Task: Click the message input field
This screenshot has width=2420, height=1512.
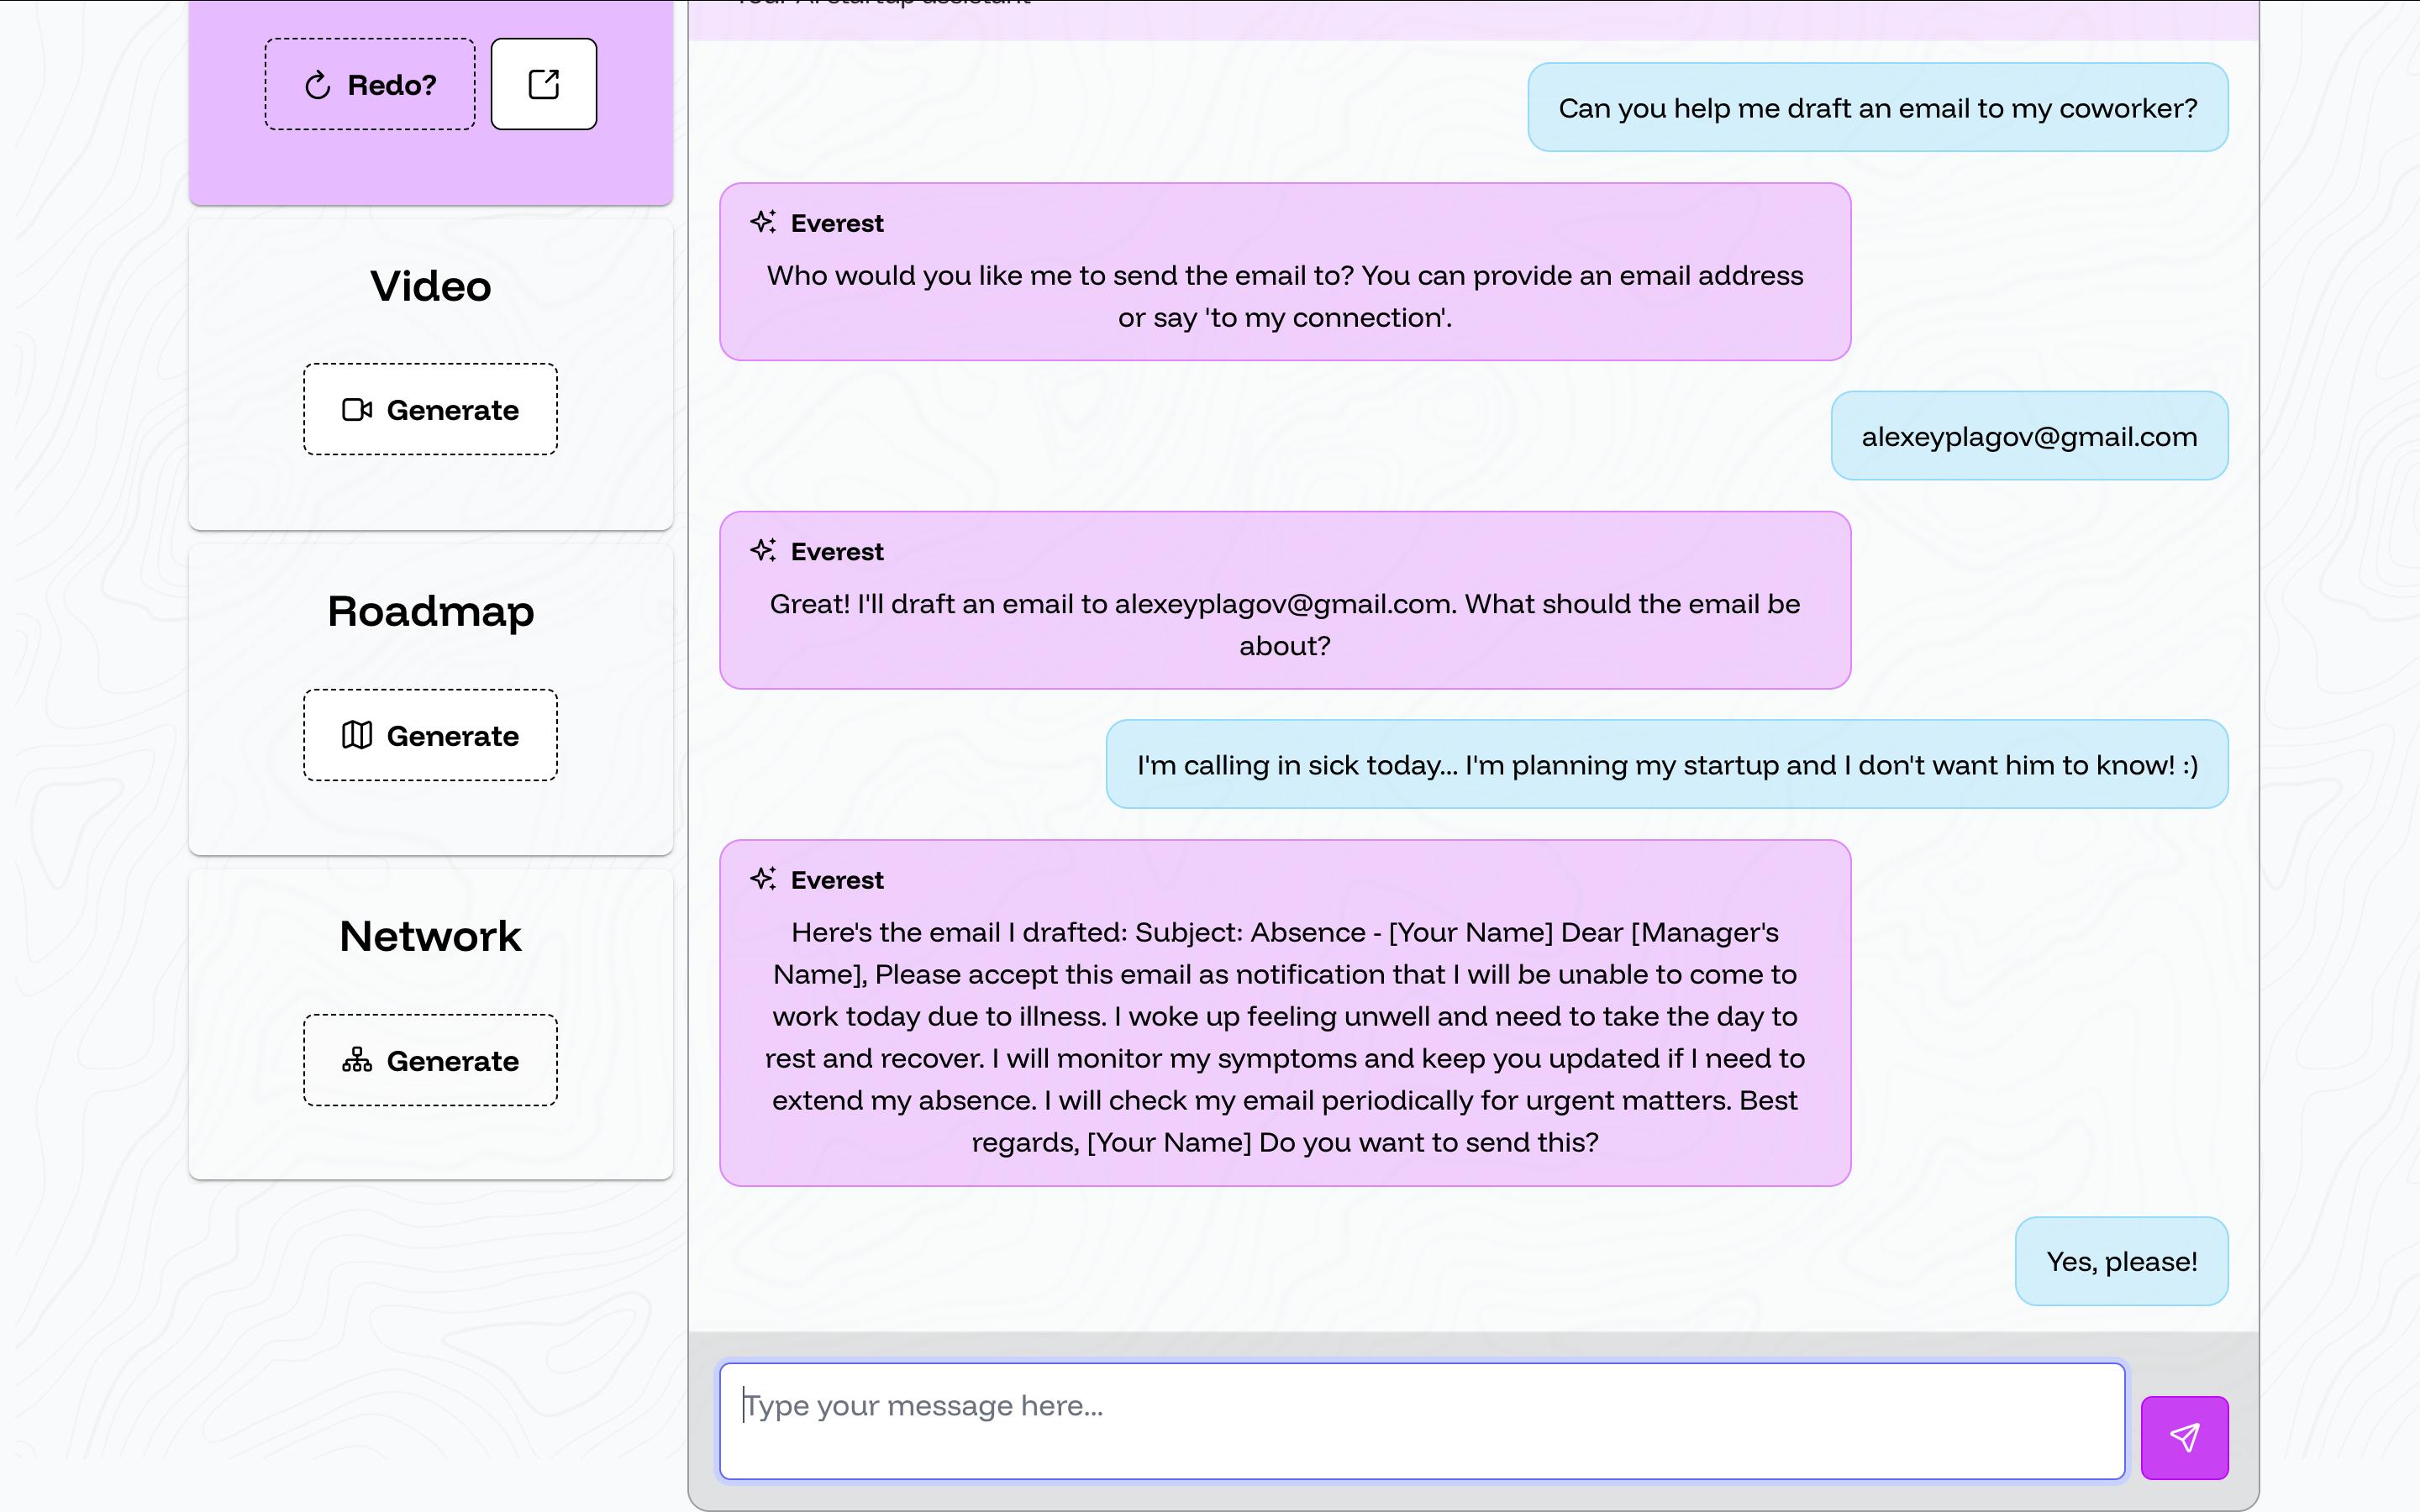Action: pos(1420,1420)
